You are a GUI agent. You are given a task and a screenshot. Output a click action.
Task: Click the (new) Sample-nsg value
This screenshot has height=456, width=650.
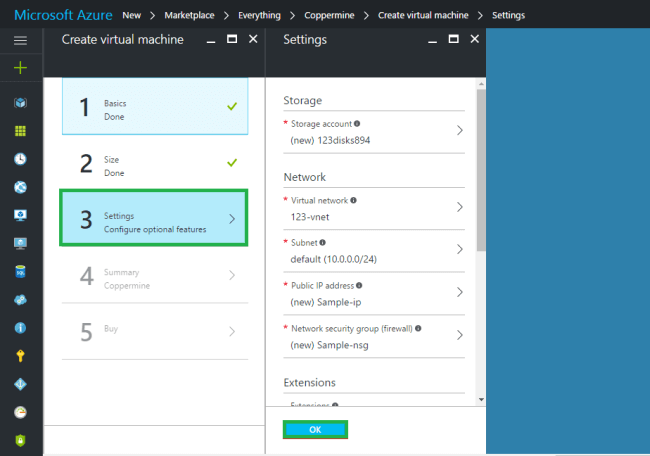329,345
